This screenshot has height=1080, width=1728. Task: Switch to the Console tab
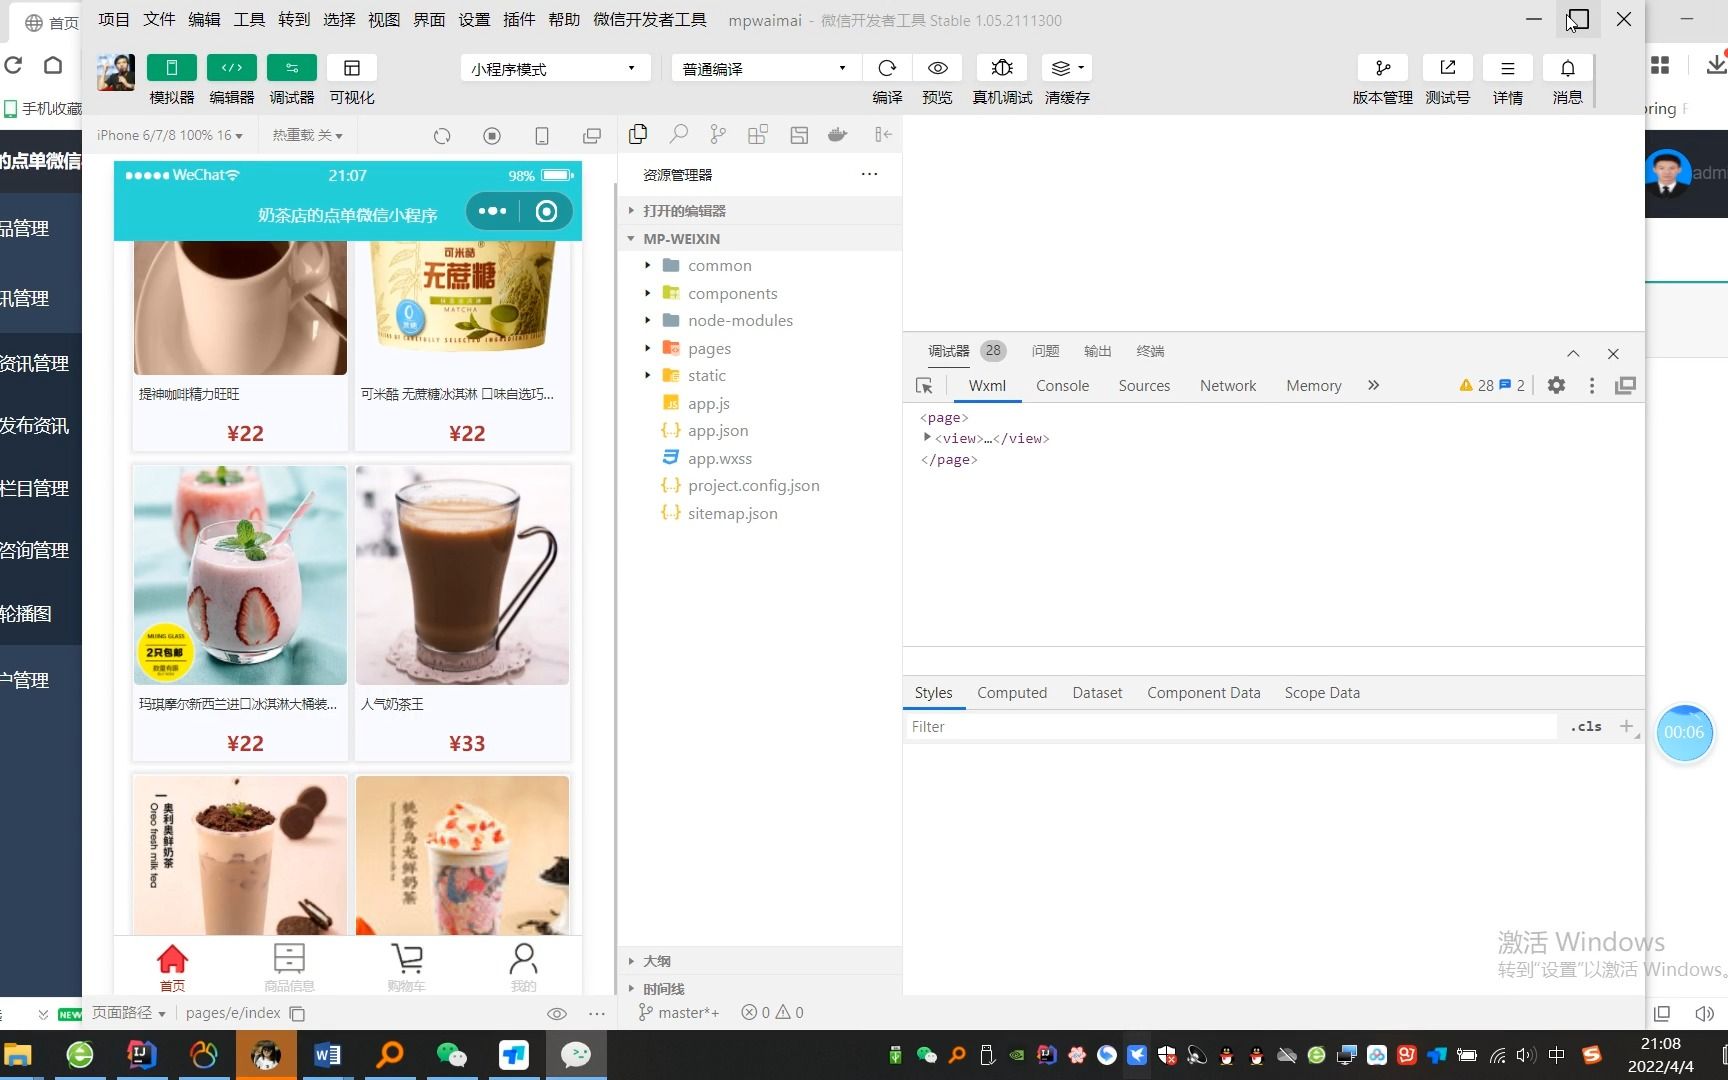tap(1062, 385)
